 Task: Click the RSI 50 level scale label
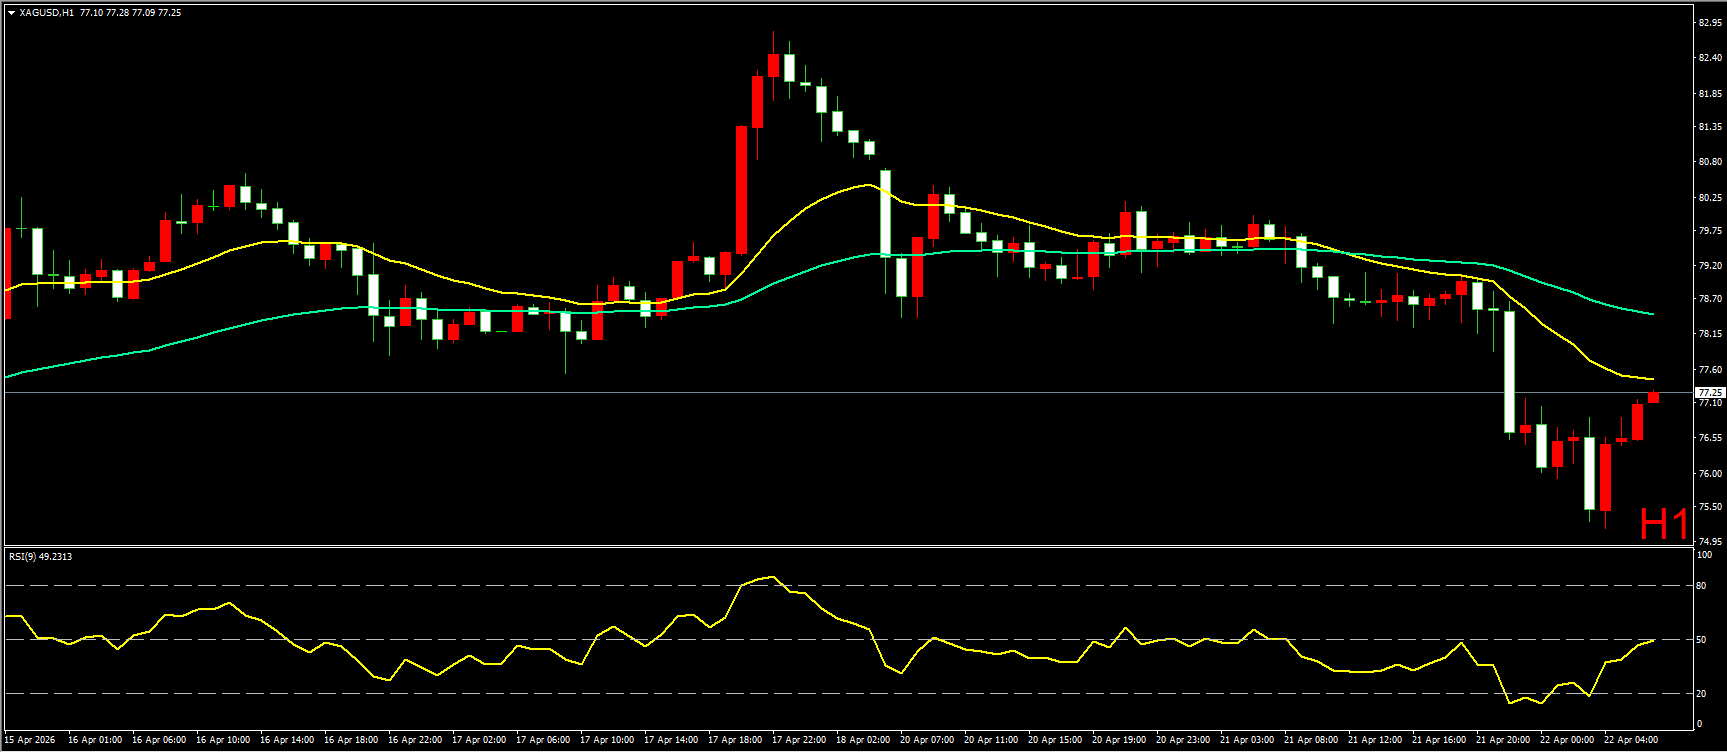pyautogui.click(x=1701, y=640)
